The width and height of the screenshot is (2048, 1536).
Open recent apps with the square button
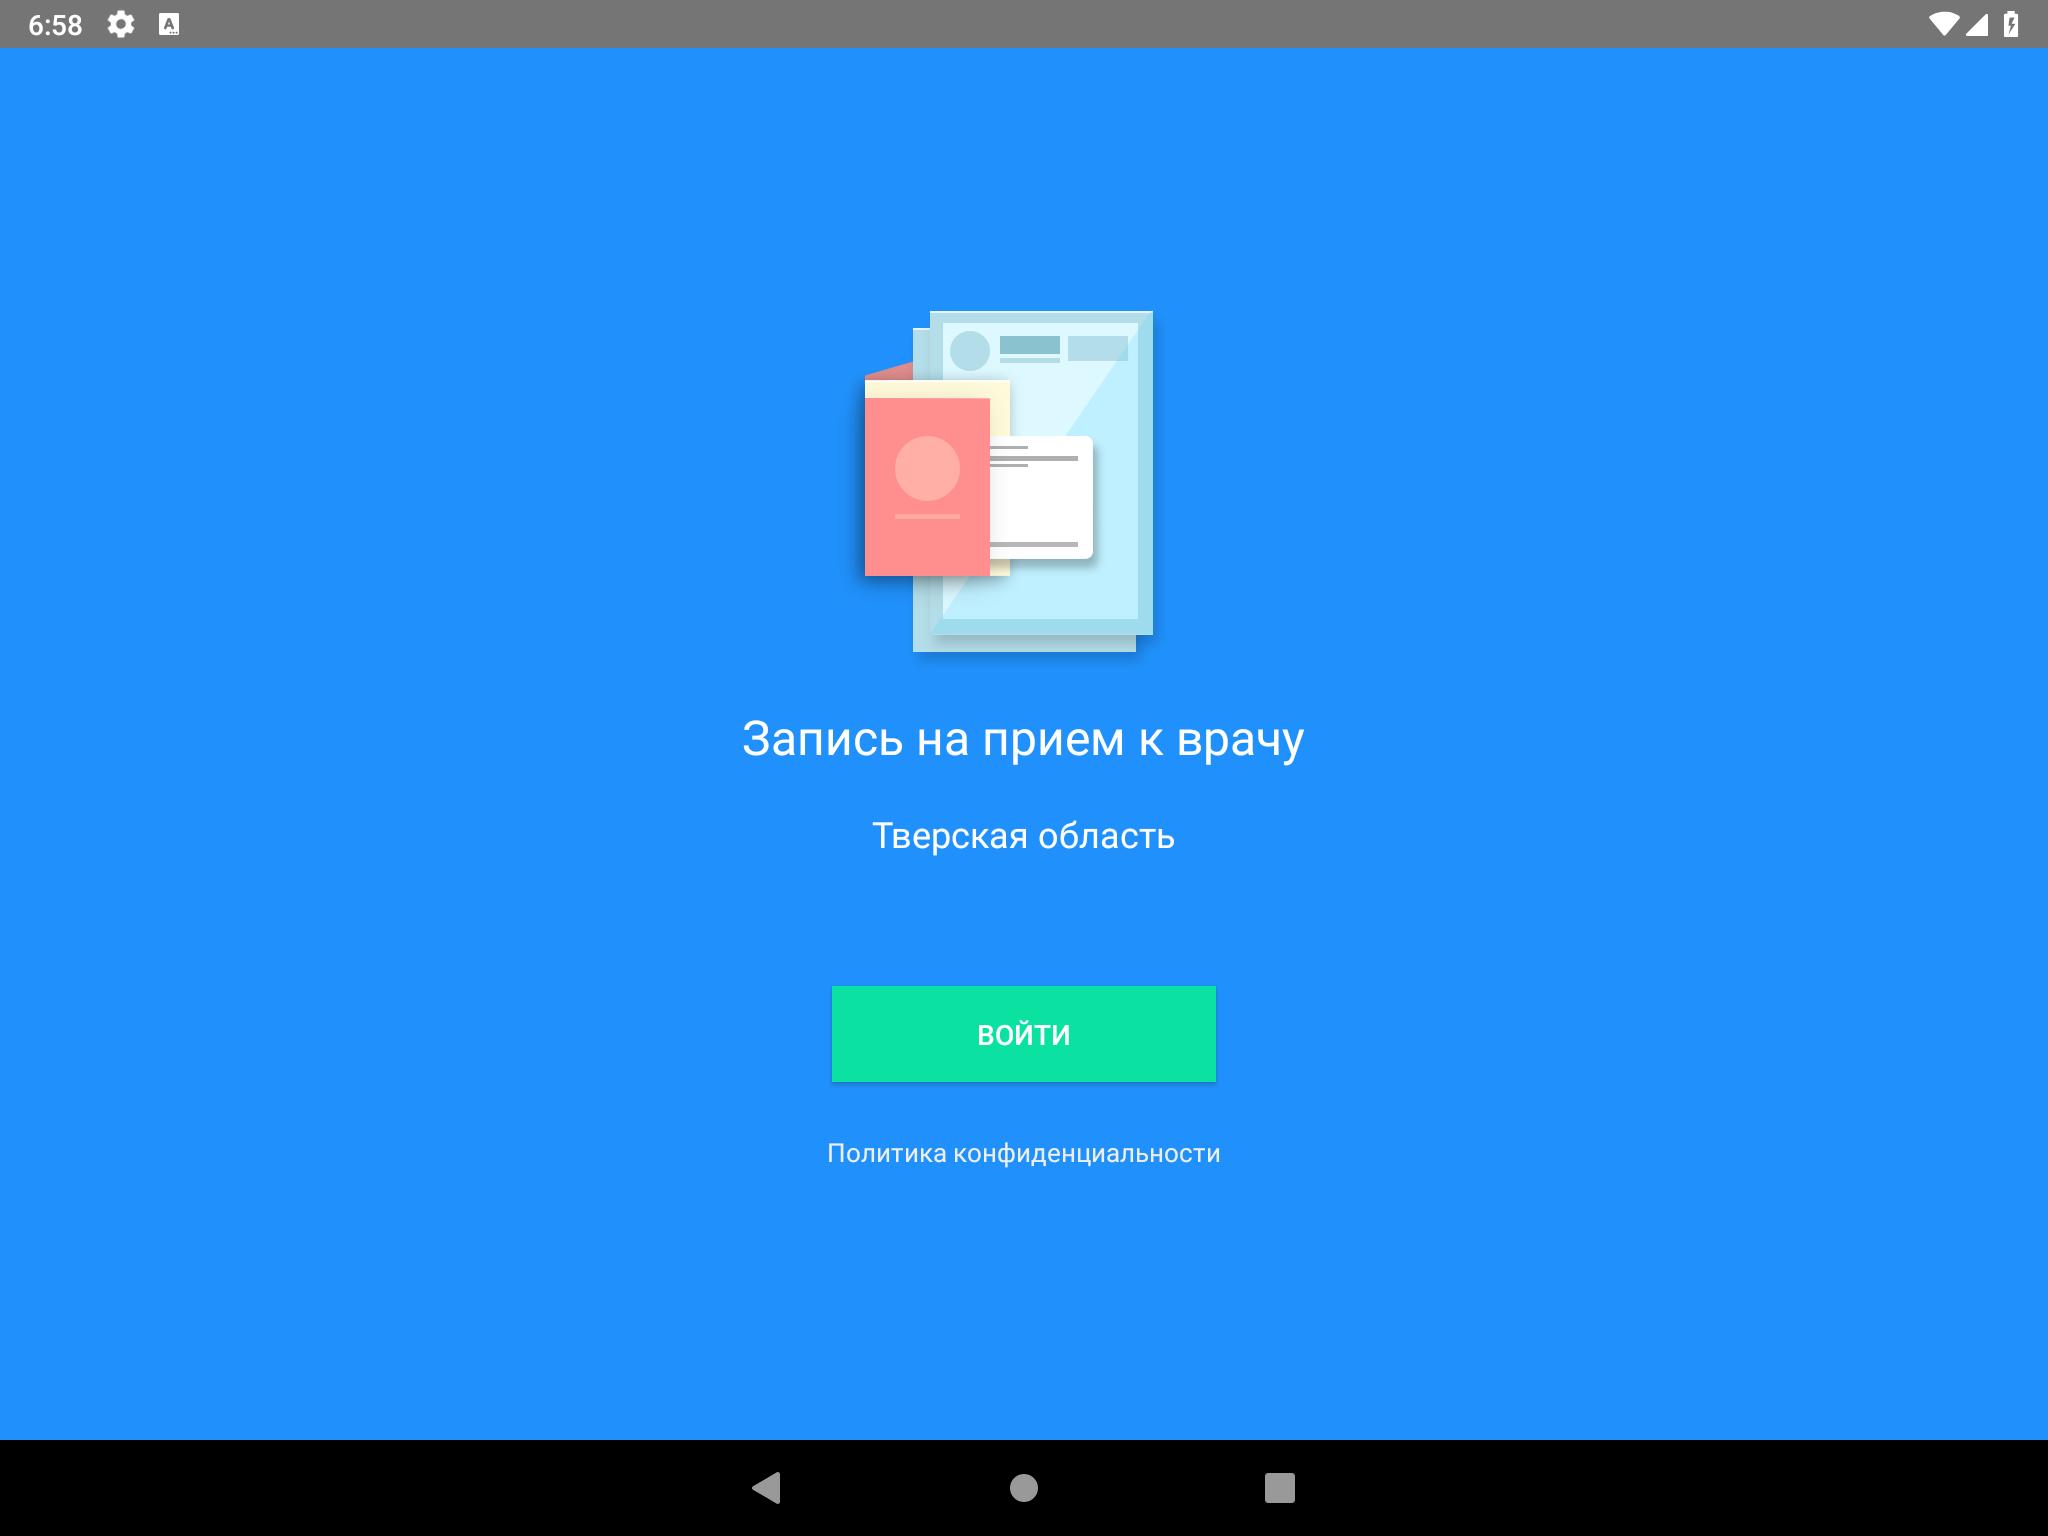1280,1488
